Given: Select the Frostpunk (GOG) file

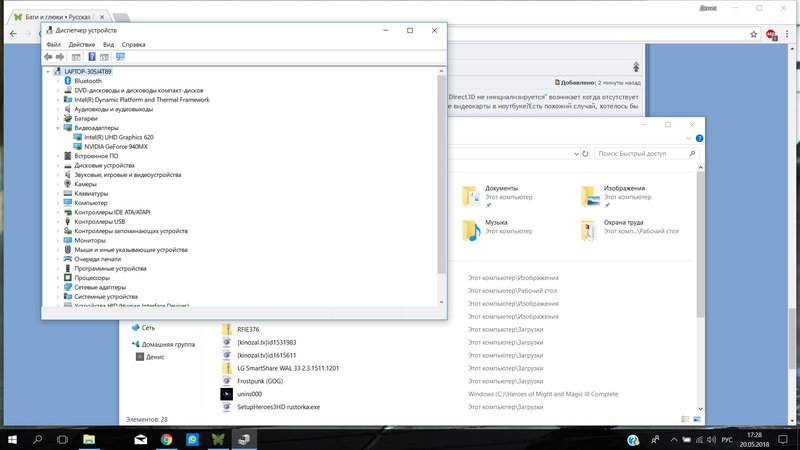Looking at the screenshot, I should tap(260, 381).
